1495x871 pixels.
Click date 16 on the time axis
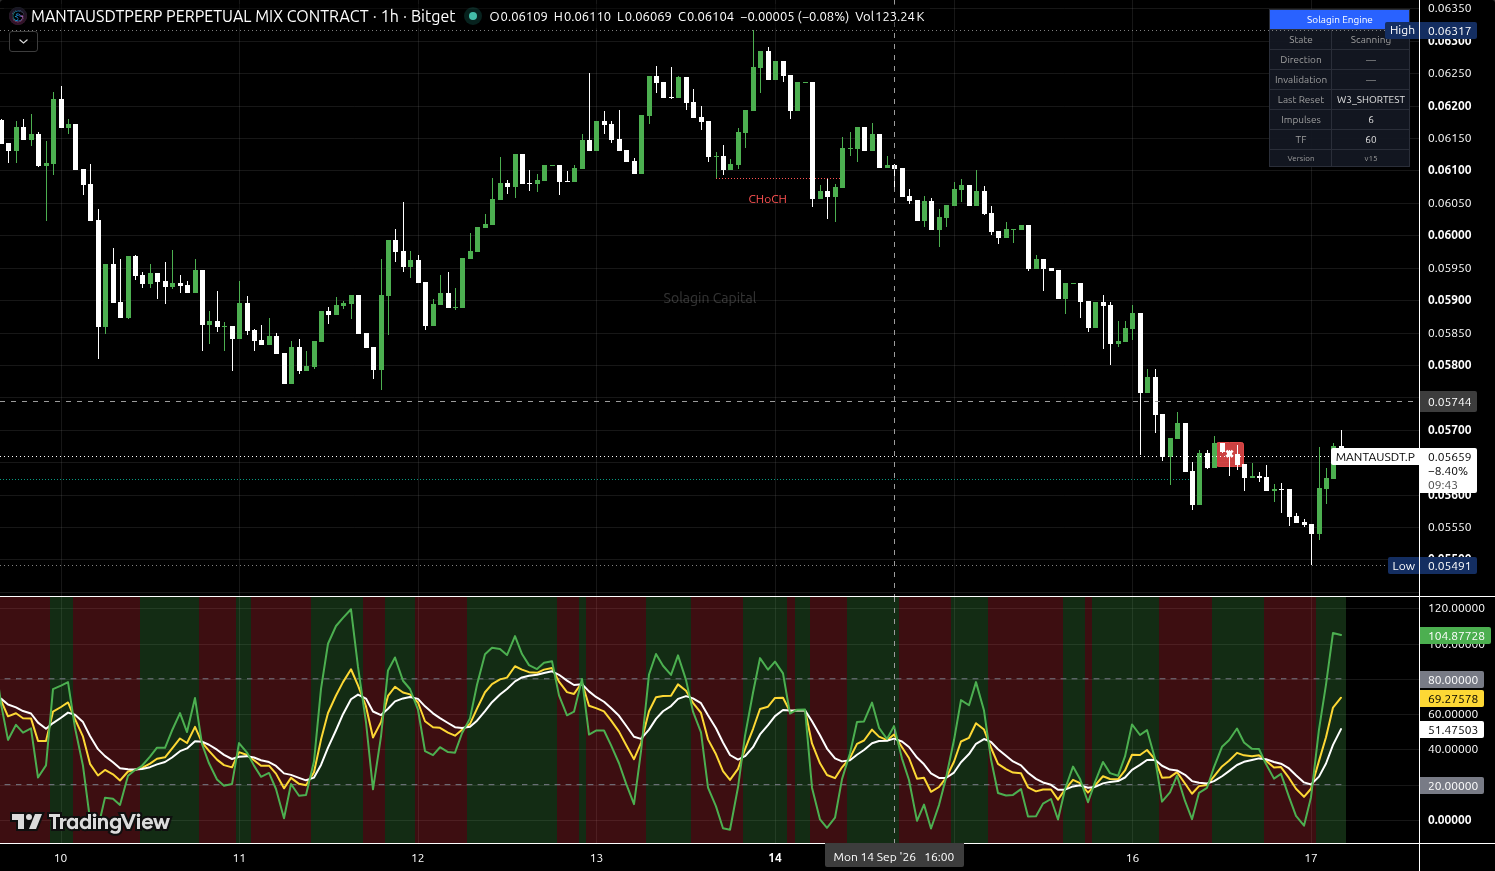coord(1132,858)
